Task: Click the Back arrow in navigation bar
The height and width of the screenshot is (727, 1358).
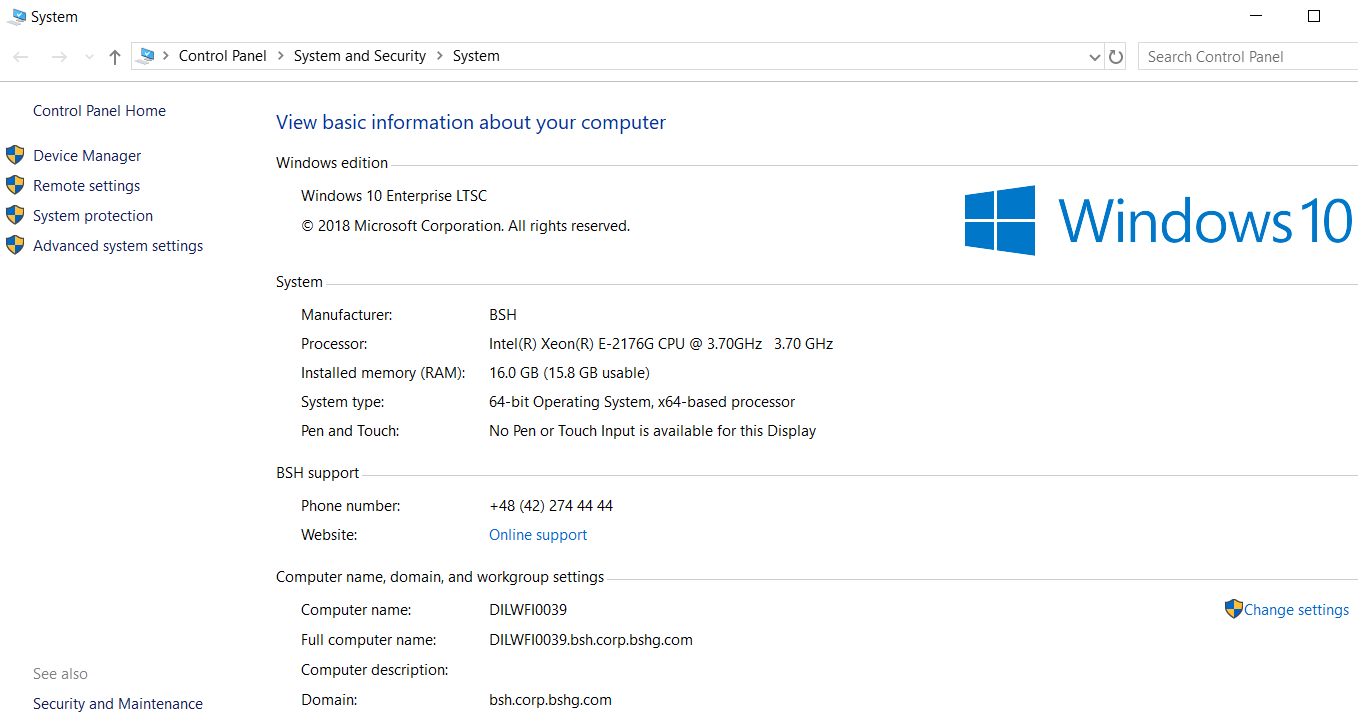Action: coord(21,57)
